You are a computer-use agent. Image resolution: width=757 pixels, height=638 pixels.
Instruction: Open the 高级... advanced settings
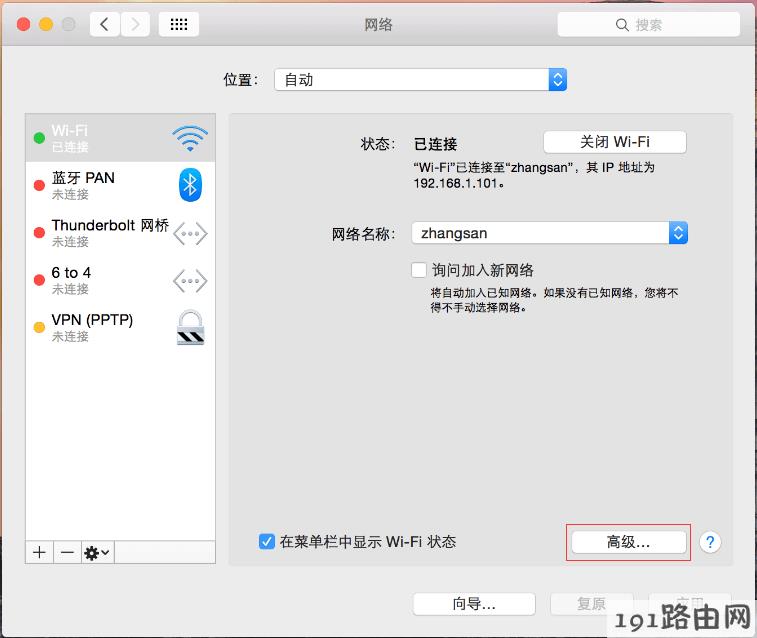pyautogui.click(x=629, y=542)
